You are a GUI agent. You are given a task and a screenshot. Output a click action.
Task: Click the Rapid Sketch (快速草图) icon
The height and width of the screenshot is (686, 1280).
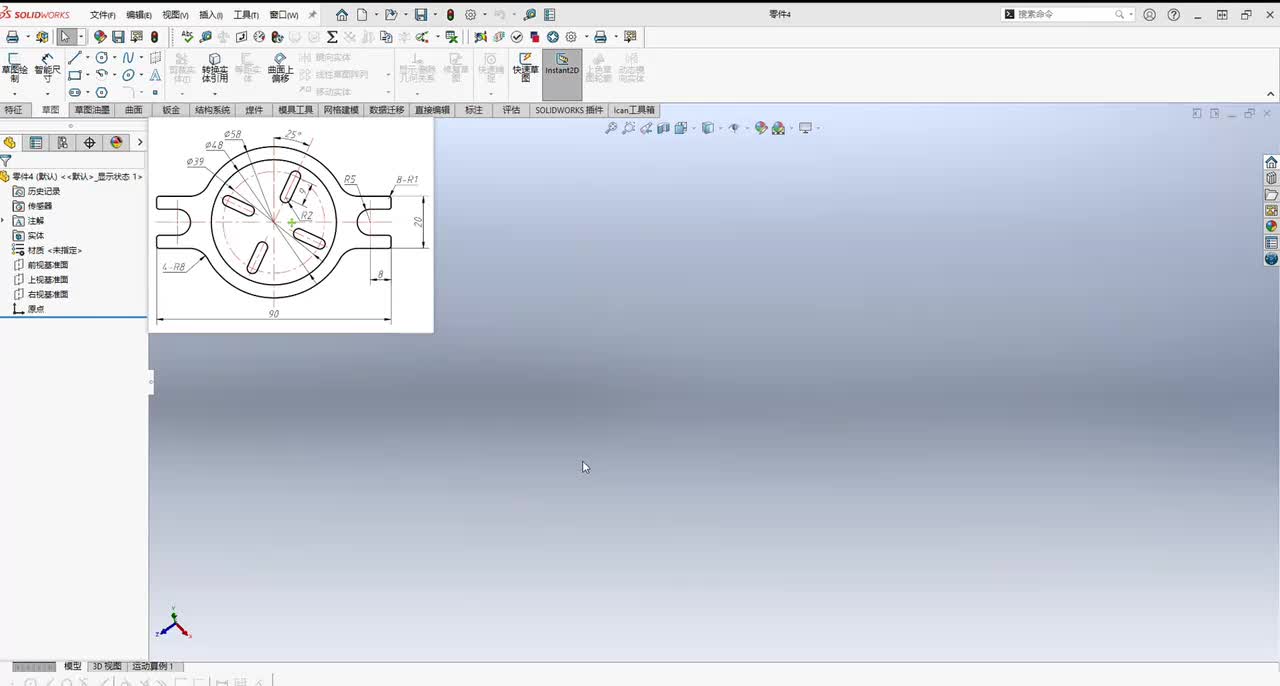pos(525,68)
